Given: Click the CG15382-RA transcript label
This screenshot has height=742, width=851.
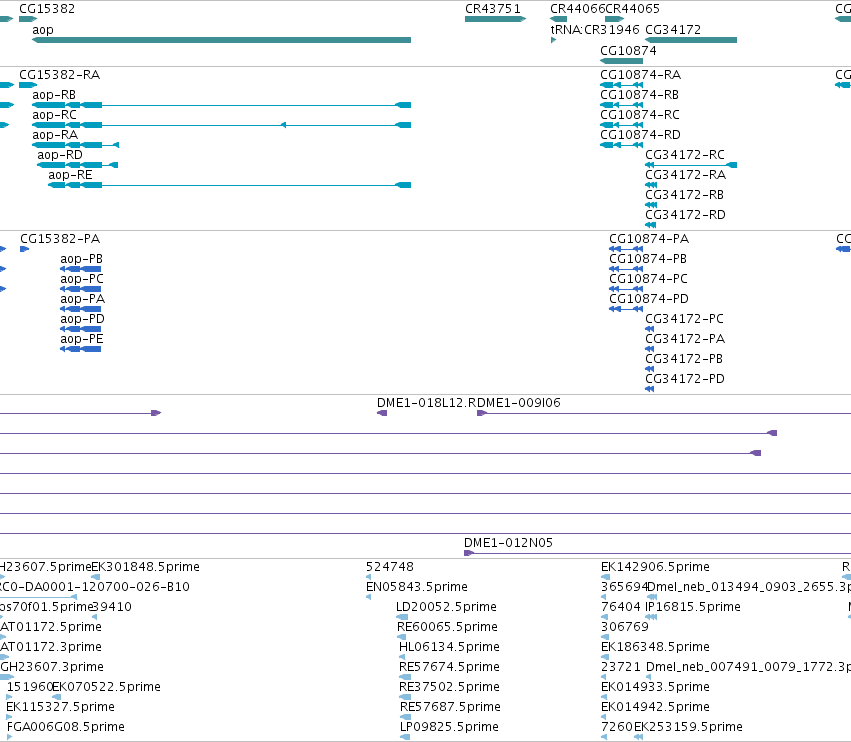Looking at the screenshot, I should (60, 75).
